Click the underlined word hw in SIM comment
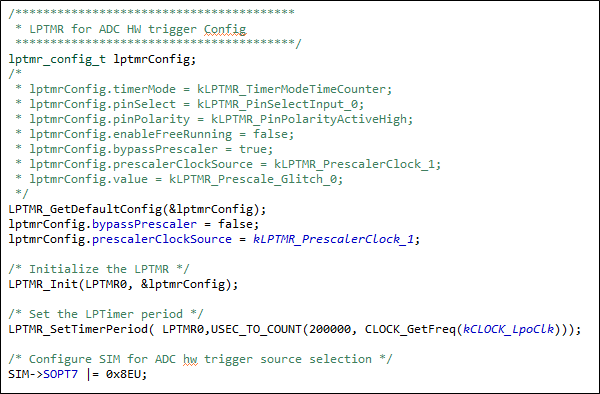This screenshot has height=394, width=600. click(190, 359)
